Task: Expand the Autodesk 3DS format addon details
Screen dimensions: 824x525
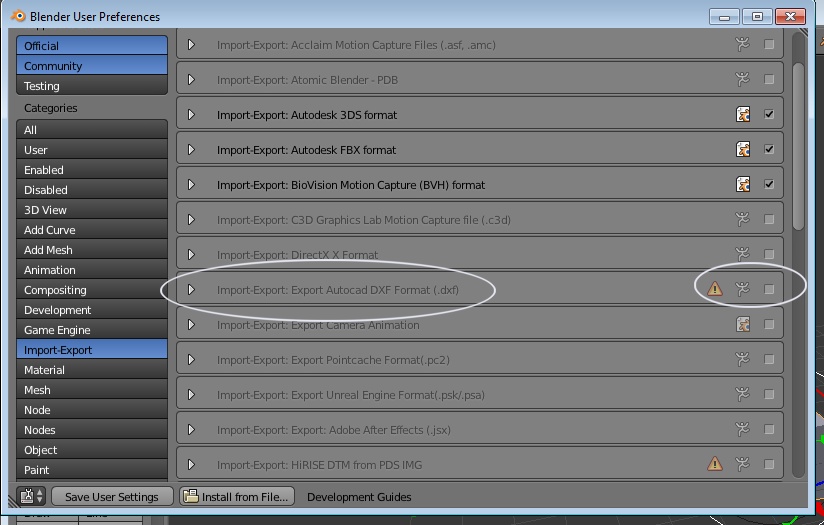Action: point(191,115)
